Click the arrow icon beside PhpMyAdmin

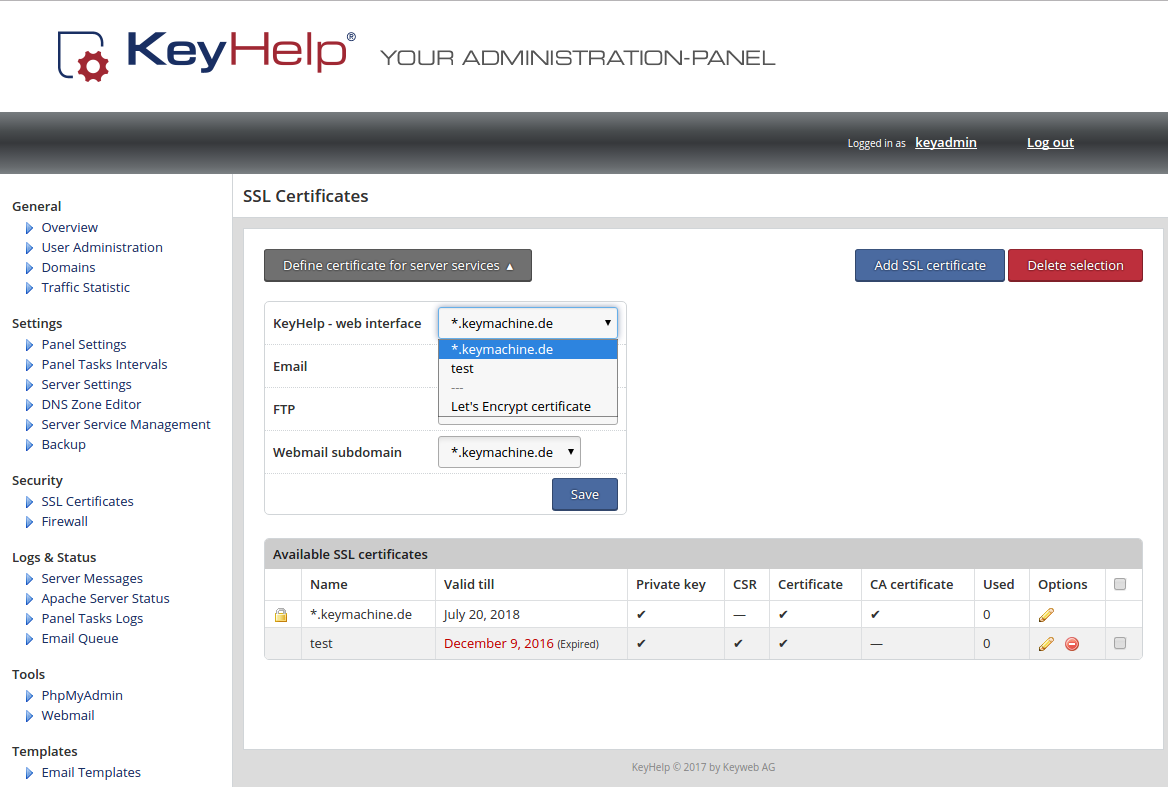tap(30, 696)
